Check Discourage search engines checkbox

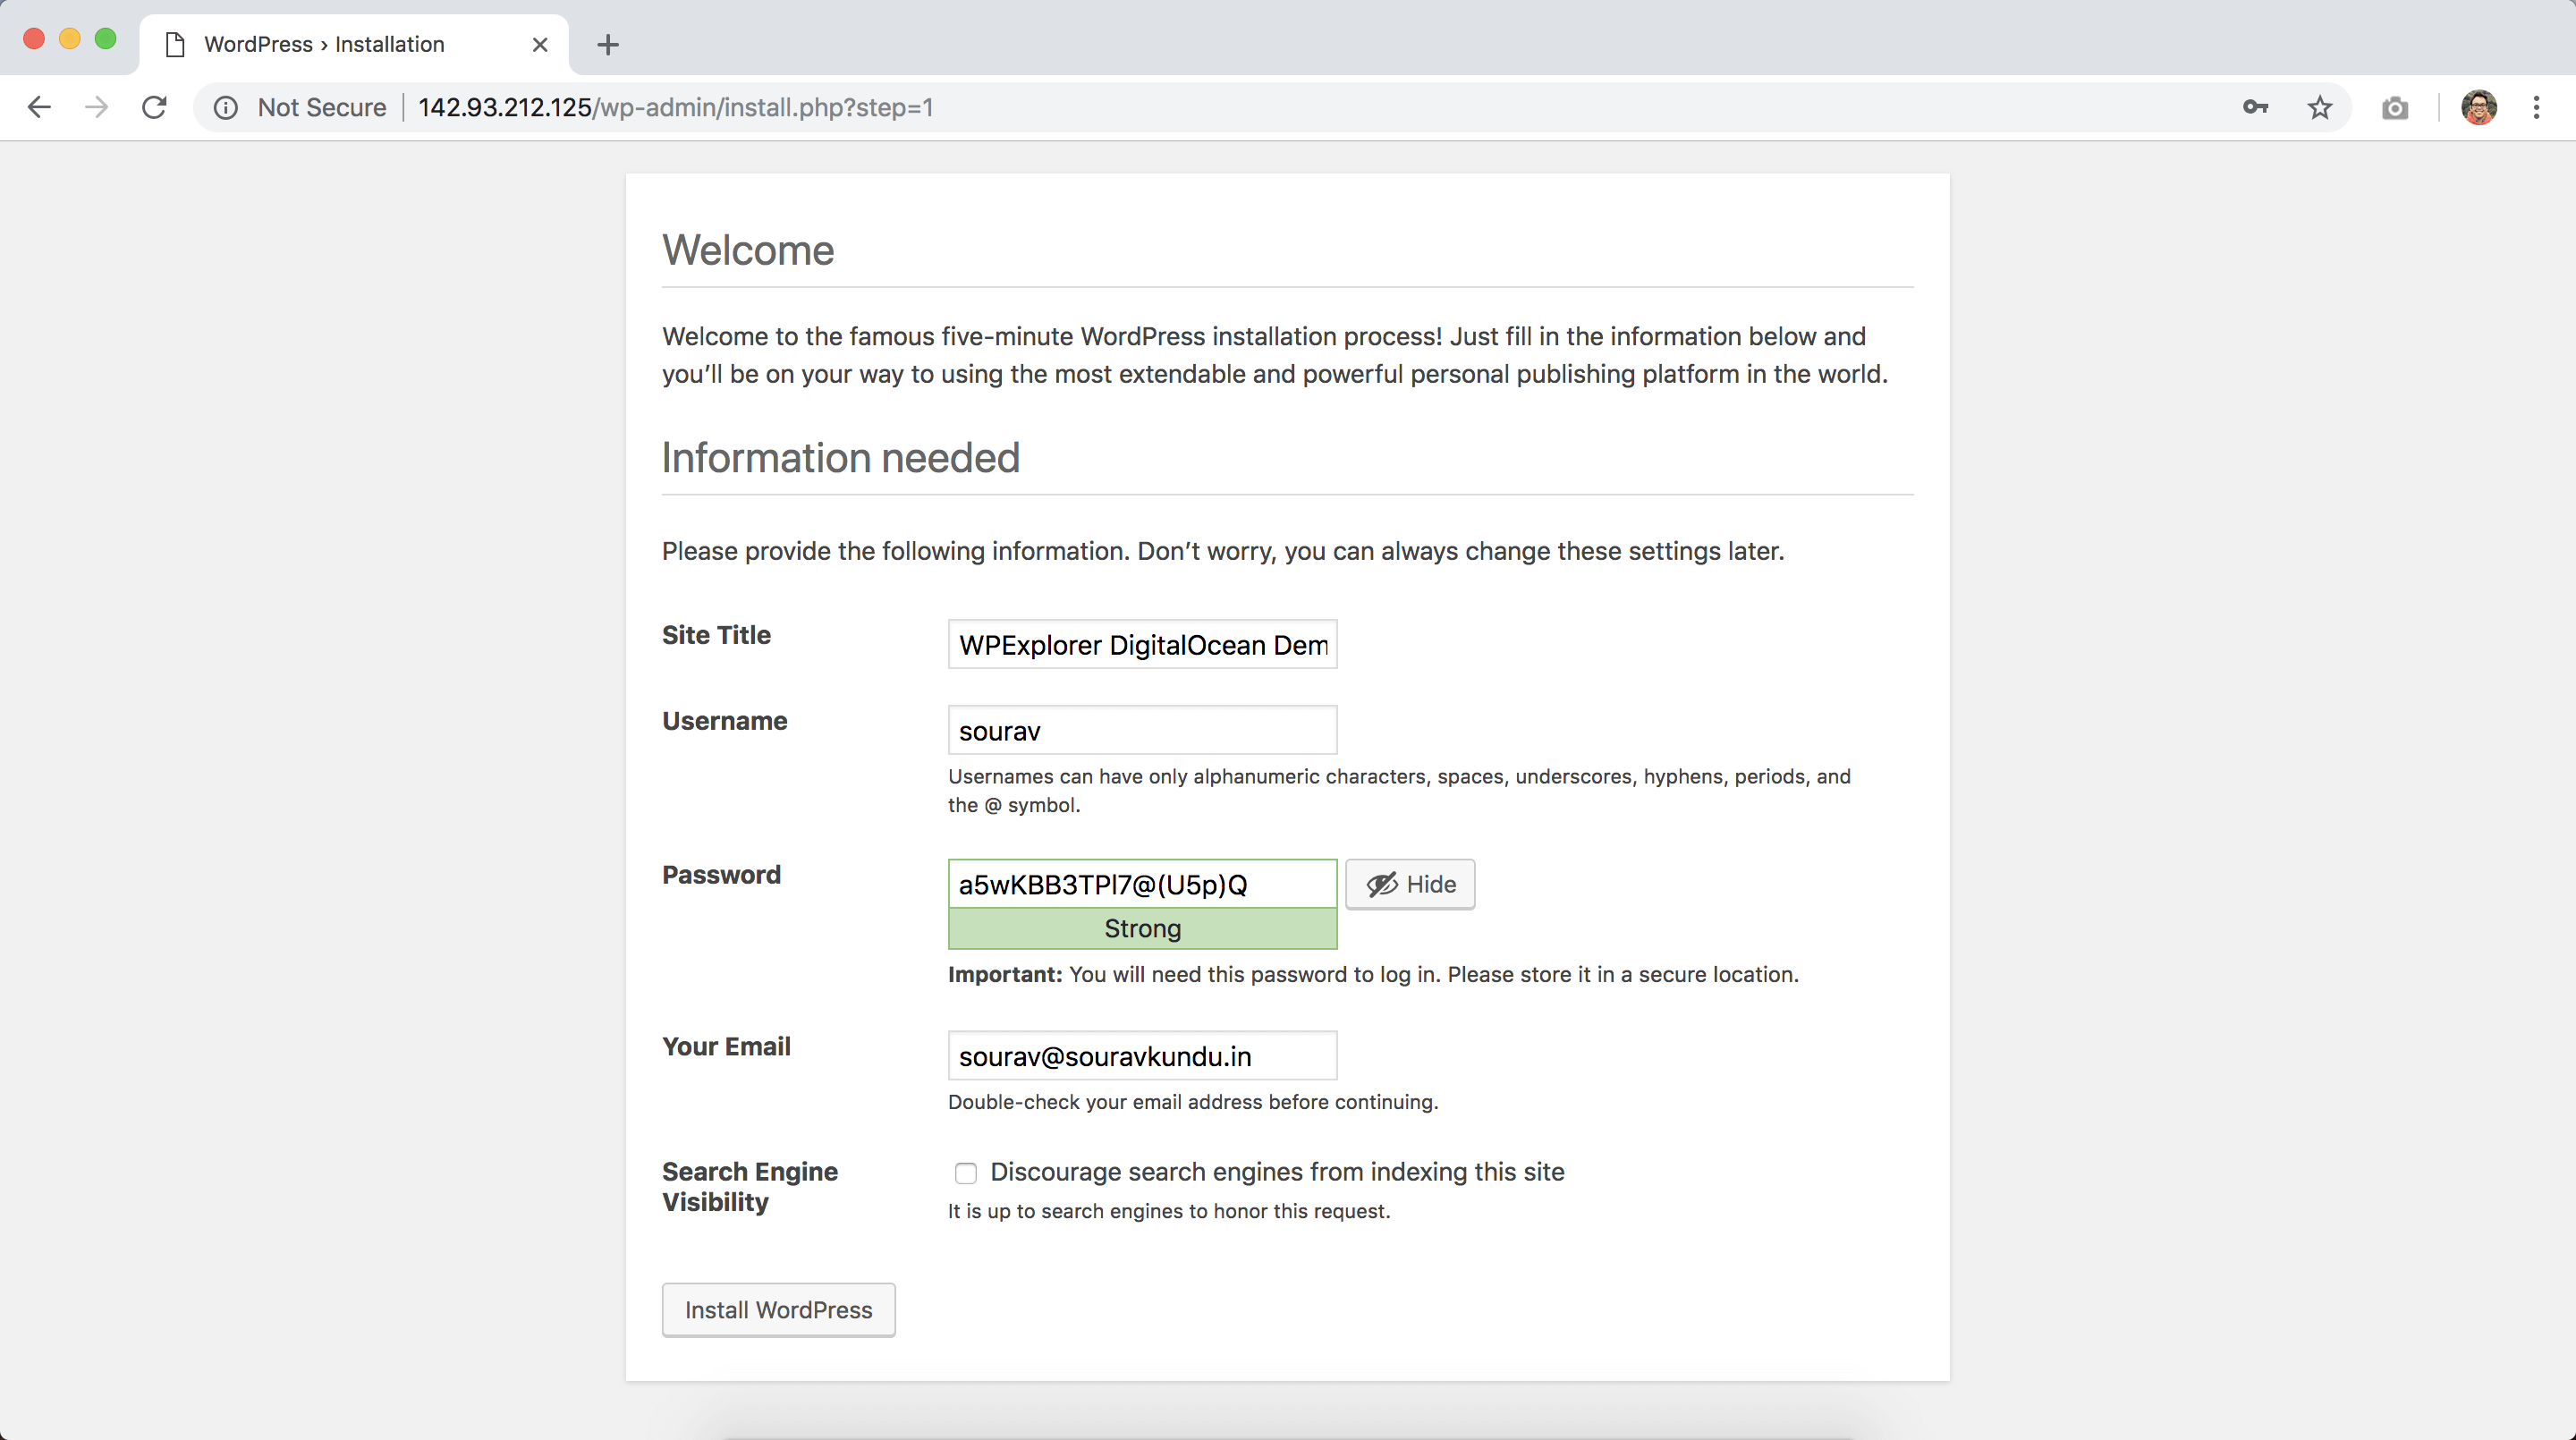965,1173
